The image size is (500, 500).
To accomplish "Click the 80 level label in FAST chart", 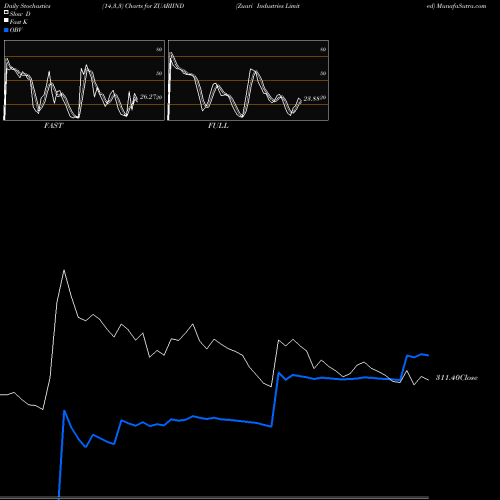I will [x=159, y=49].
